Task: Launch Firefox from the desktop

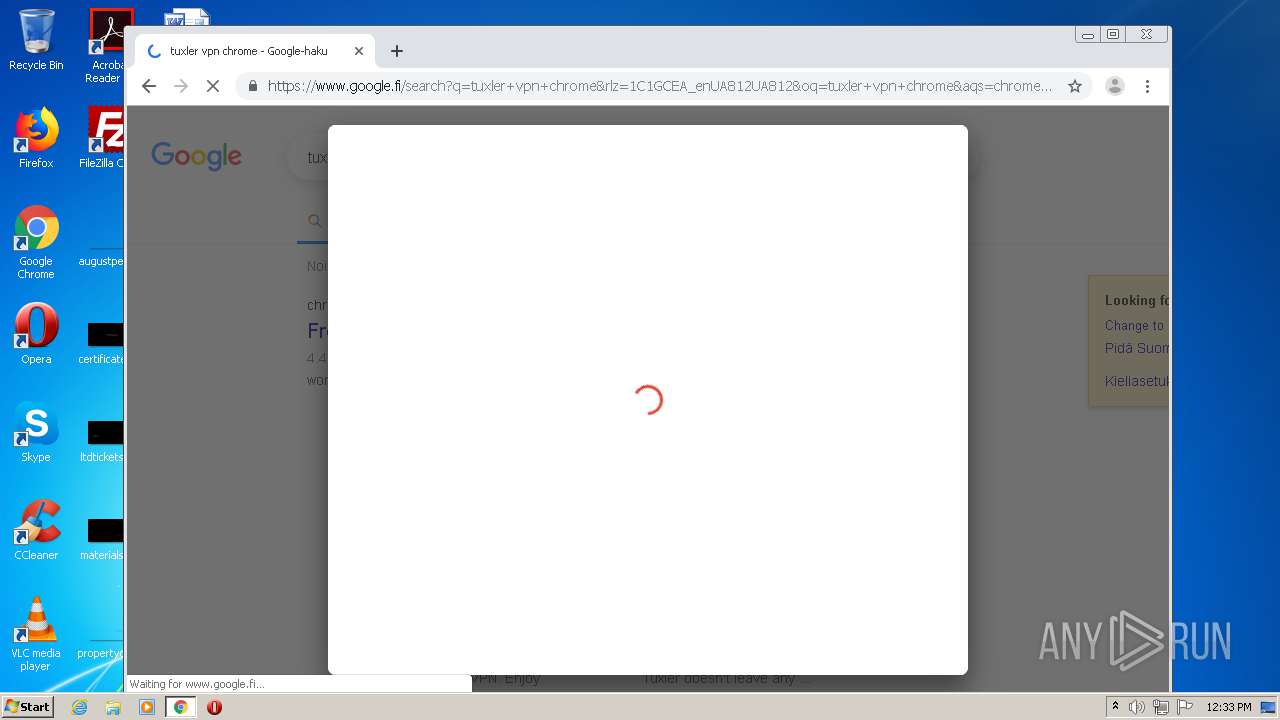Action: (x=36, y=138)
